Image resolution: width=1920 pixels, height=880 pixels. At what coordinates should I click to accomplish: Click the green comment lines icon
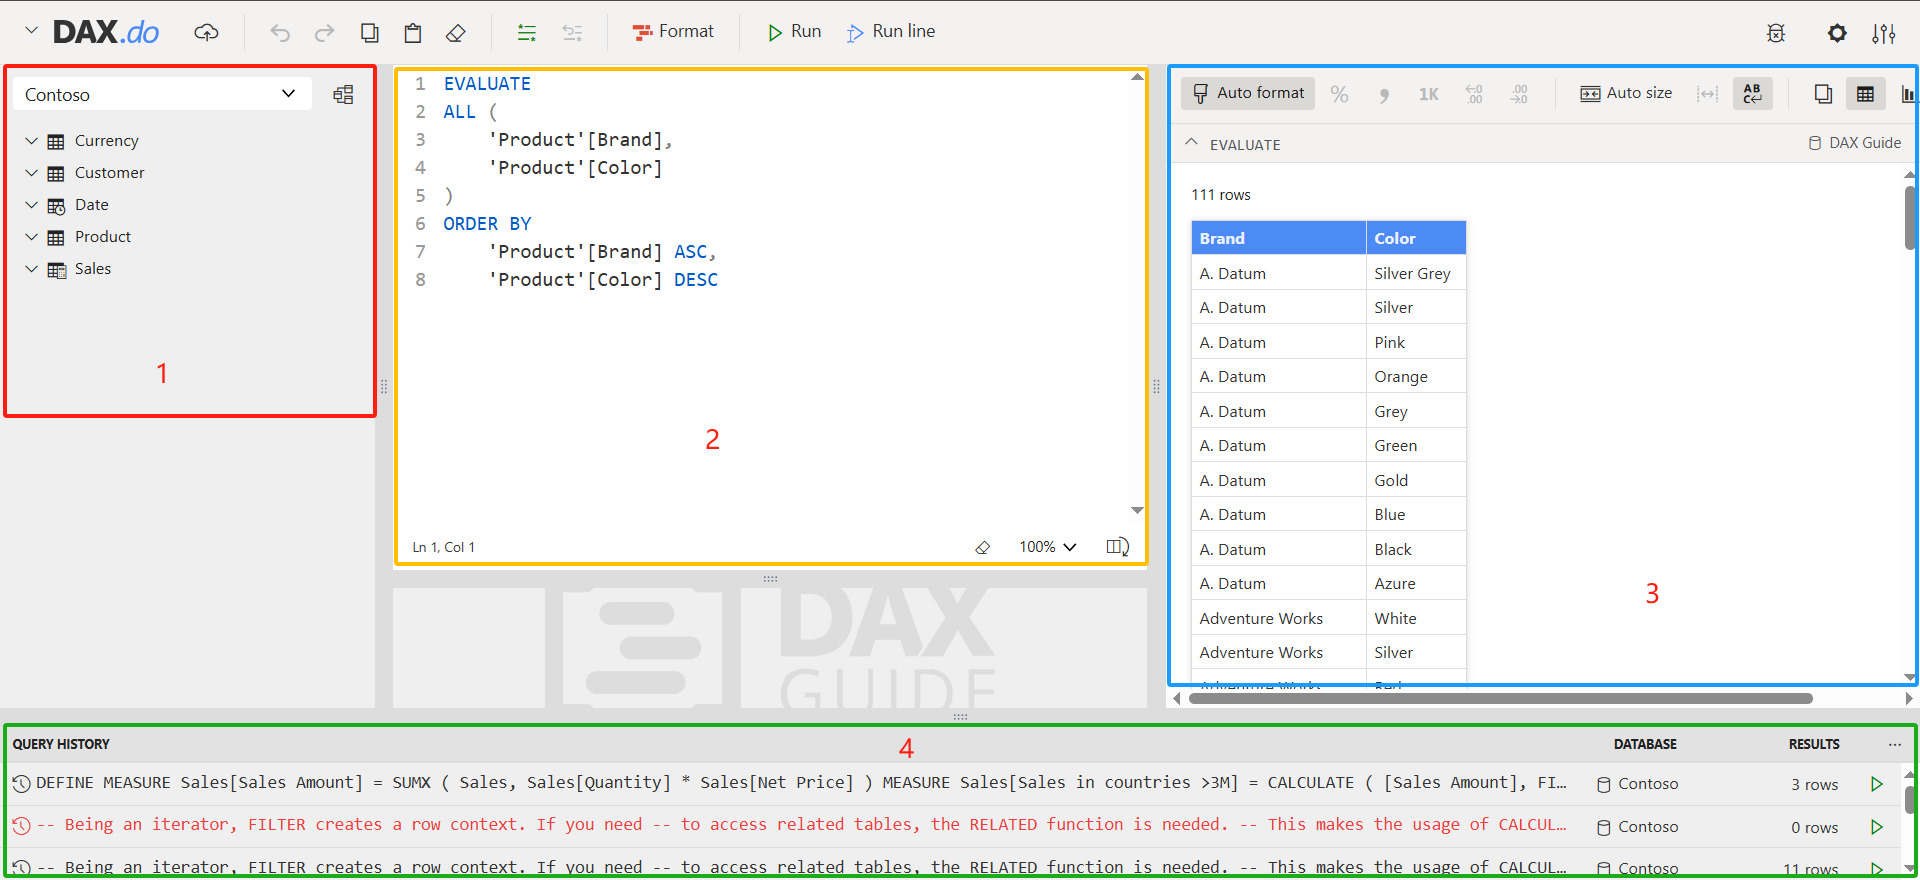click(527, 33)
